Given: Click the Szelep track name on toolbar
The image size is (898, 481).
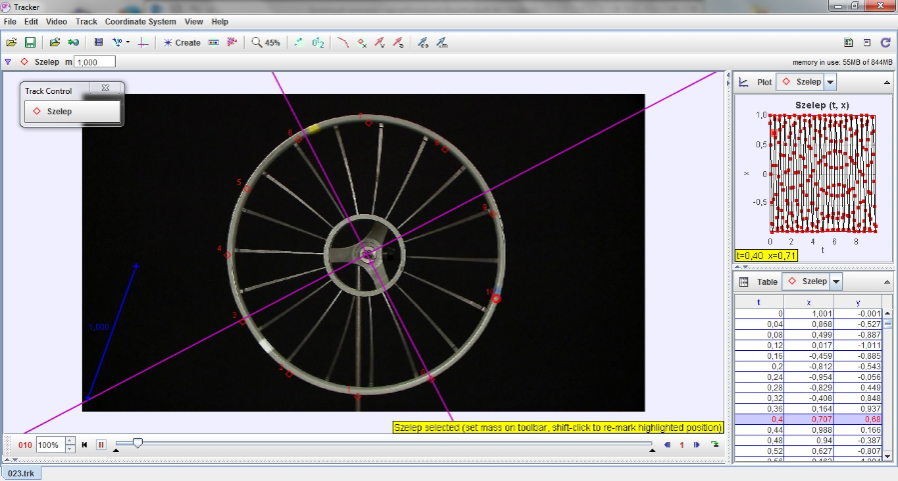Looking at the screenshot, I should 46,62.
